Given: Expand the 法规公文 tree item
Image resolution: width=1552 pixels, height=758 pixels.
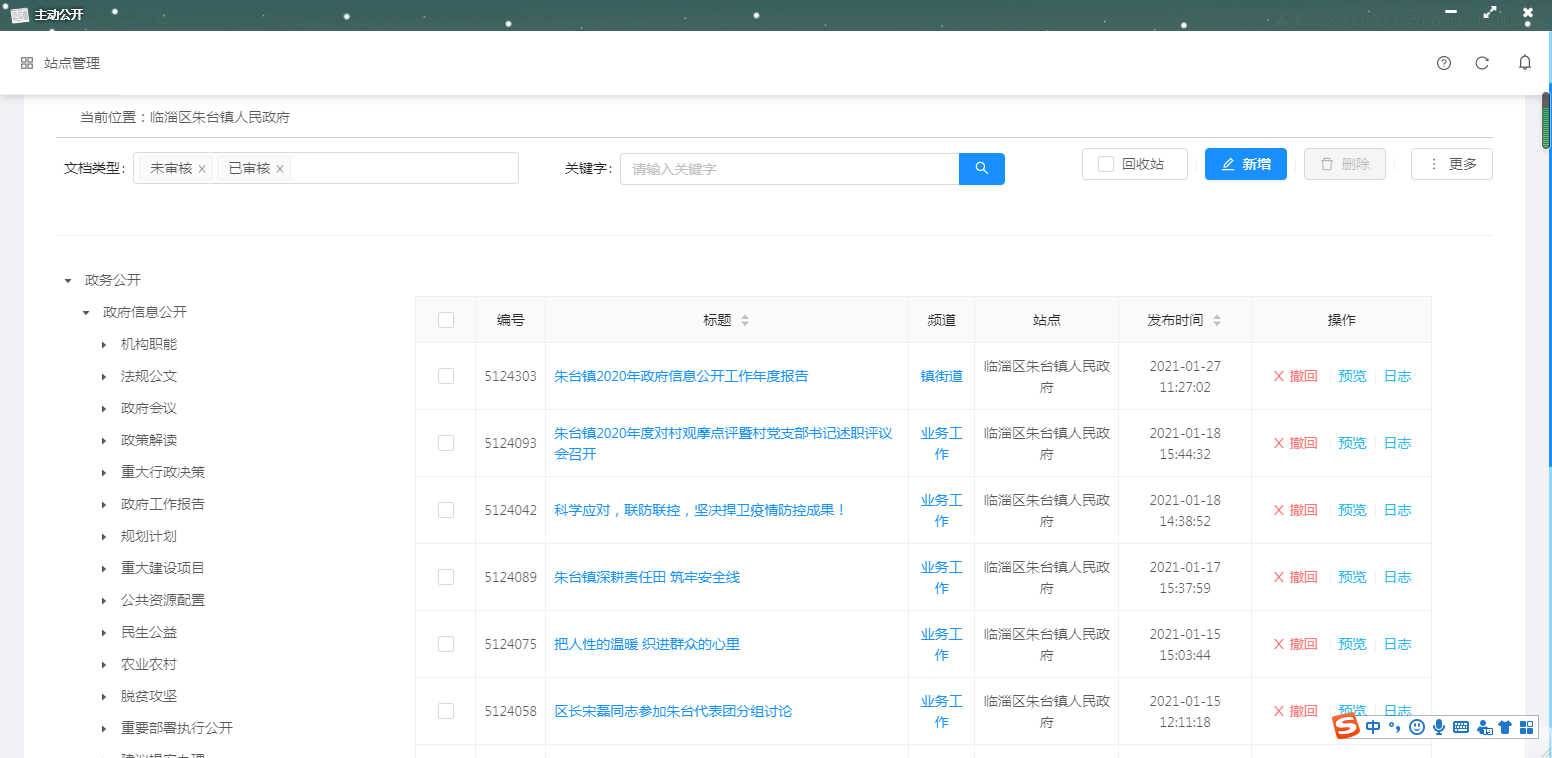Looking at the screenshot, I should [x=104, y=376].
